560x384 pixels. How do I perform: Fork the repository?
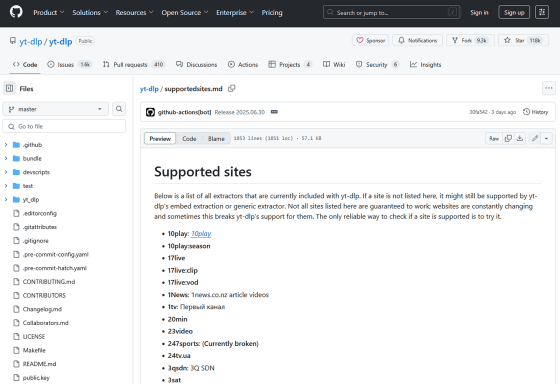470,40
